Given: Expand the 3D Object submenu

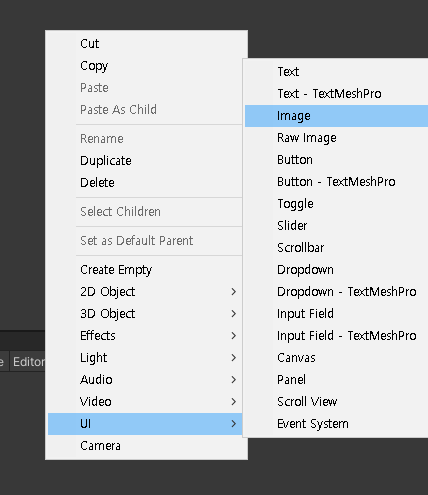Looking at the screenshot, I should point(145,314).
